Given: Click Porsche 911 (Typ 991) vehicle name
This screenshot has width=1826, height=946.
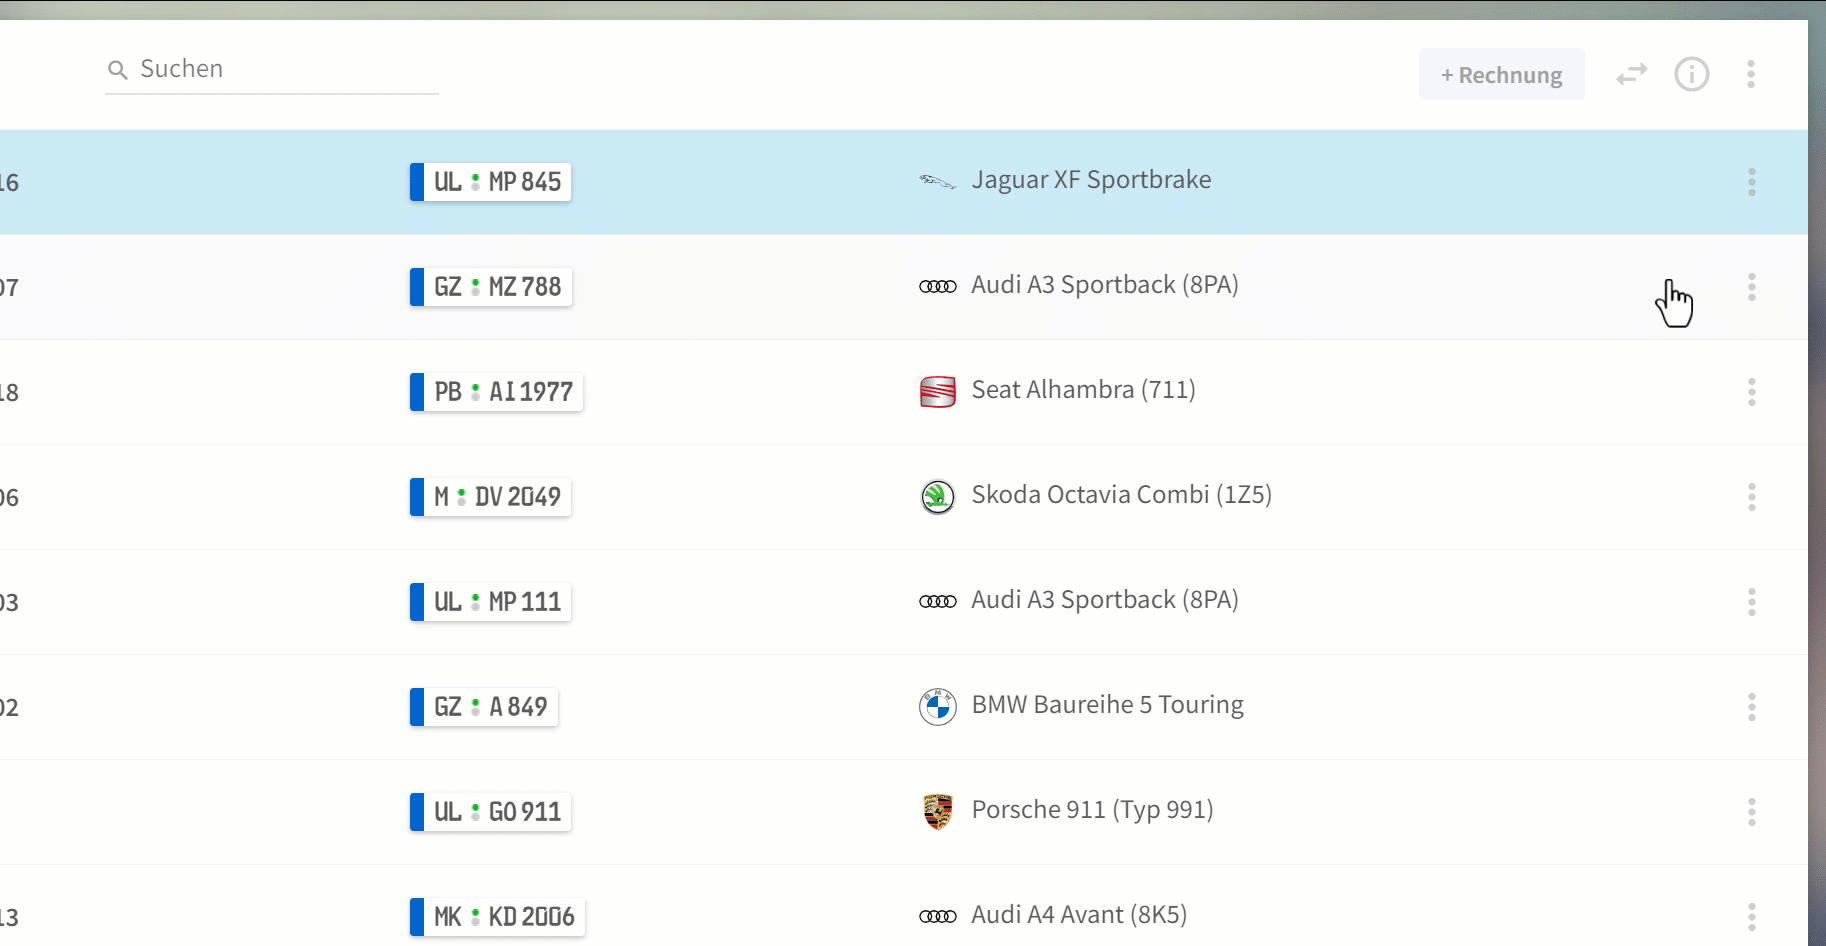Looking at the screenshot, I should pyautogui.click(x=1092, y=810).
